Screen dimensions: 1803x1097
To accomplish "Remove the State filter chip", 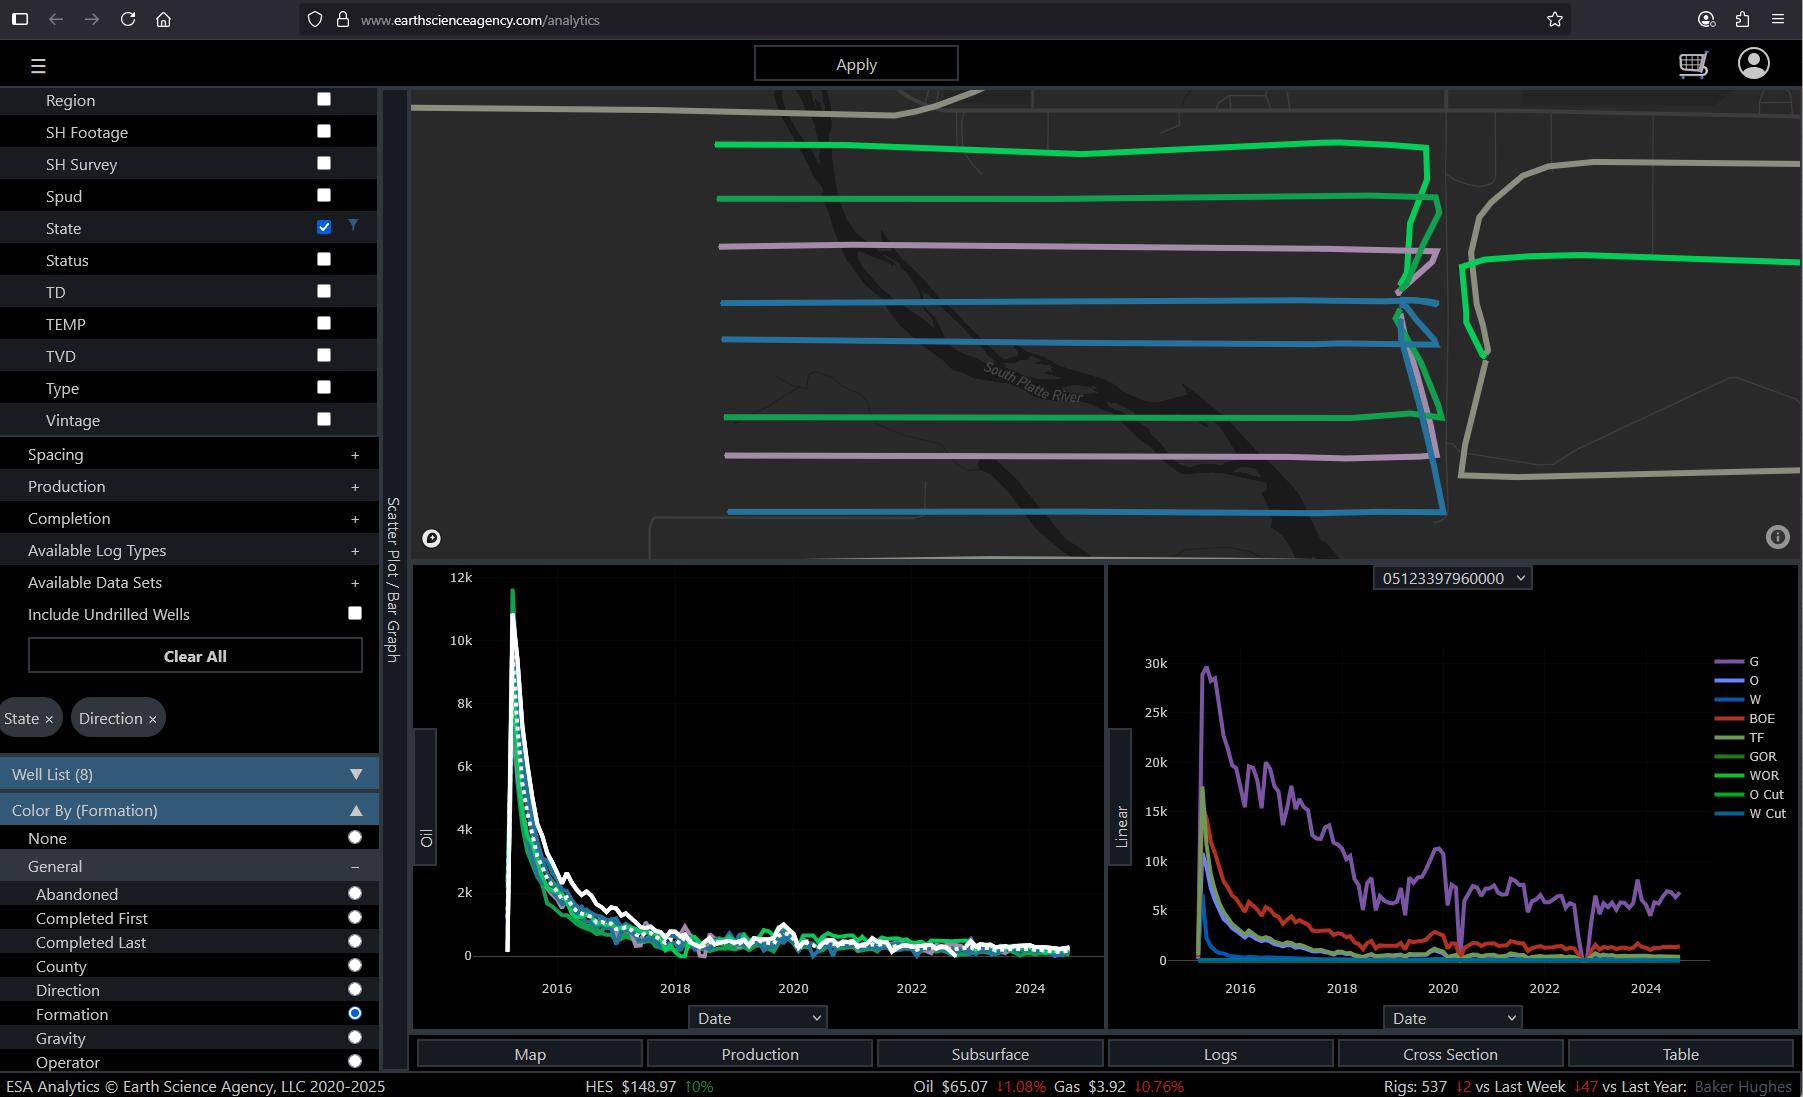I will (x=49, y=719).
